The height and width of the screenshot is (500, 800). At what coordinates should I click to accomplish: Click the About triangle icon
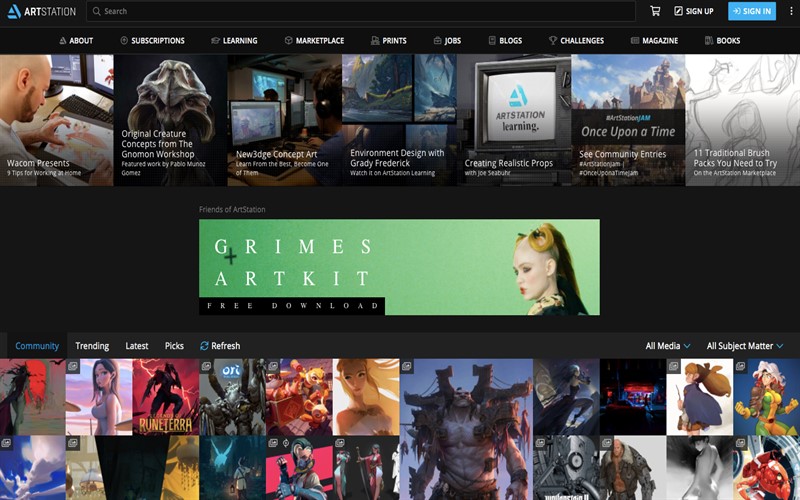pyautogui.click(x=63, y=40)
